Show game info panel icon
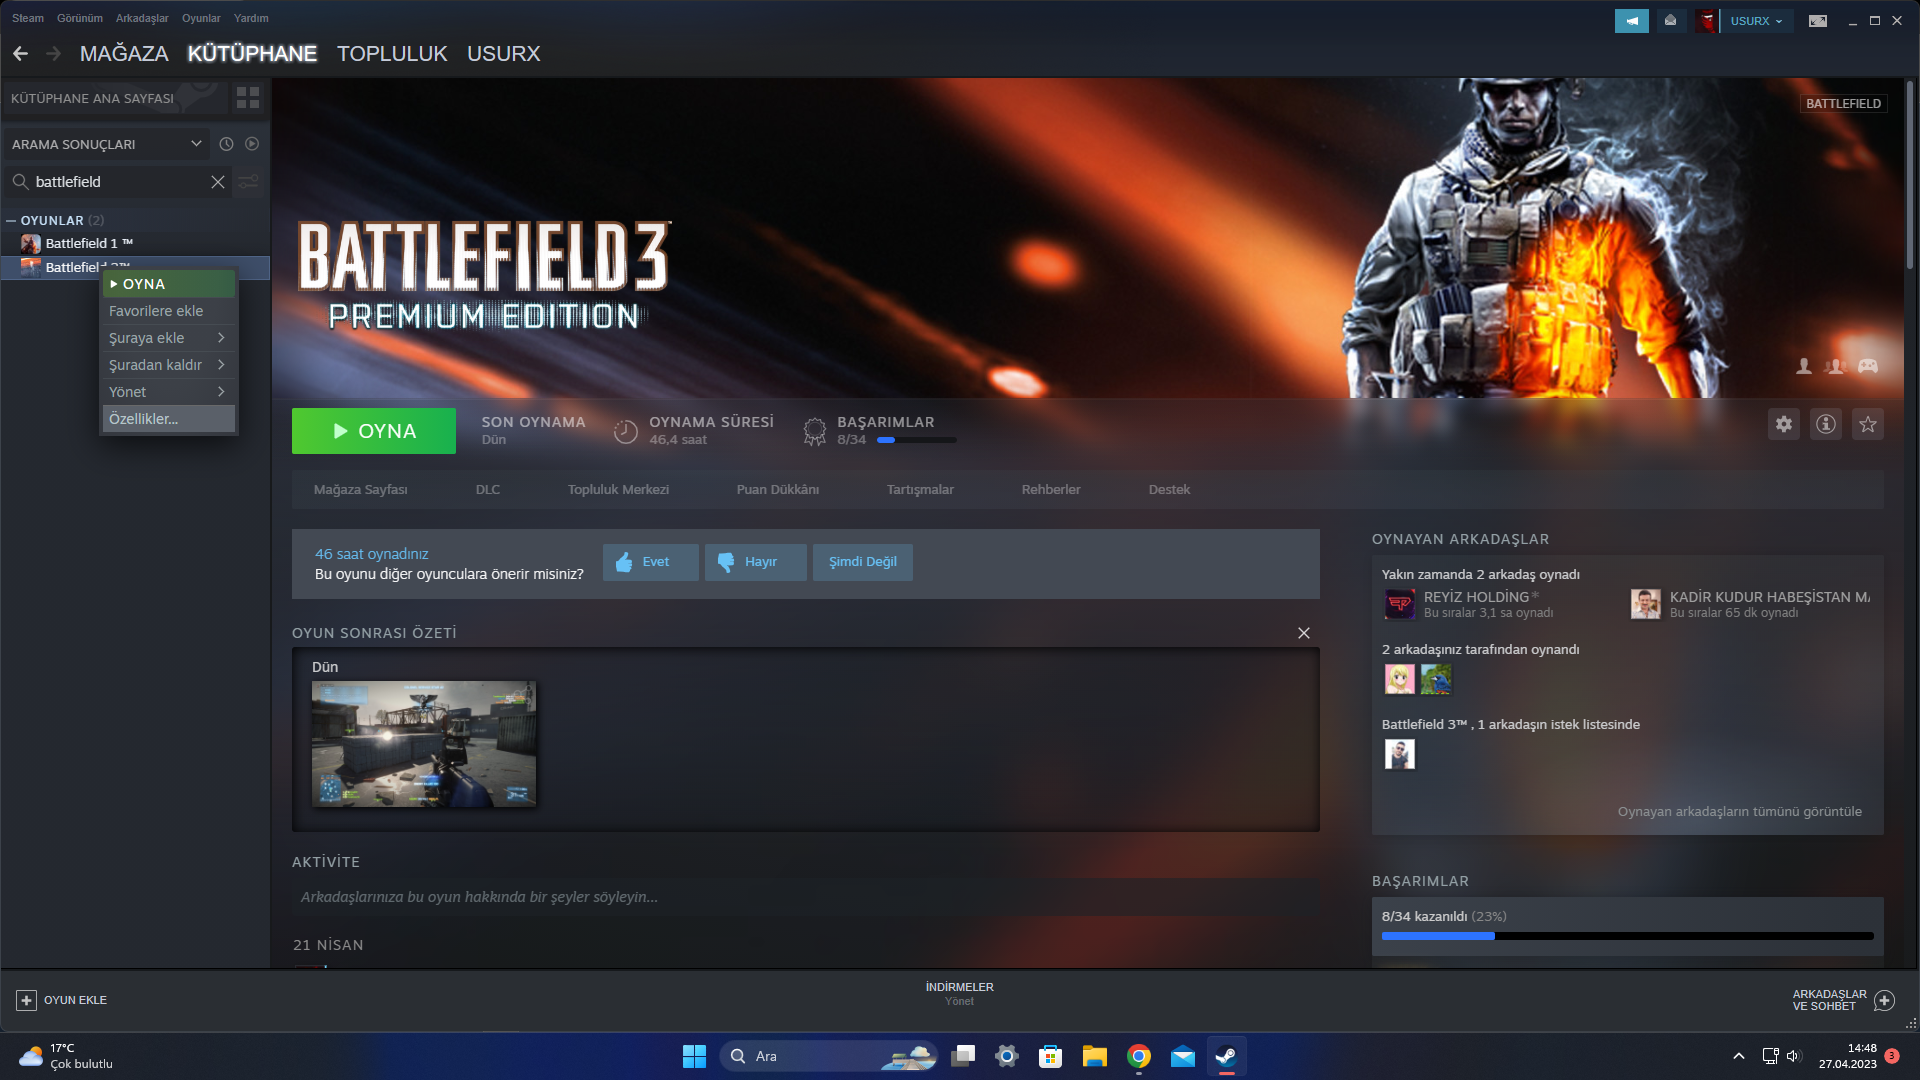1920x1080 pixels. tap(1826, 424)
